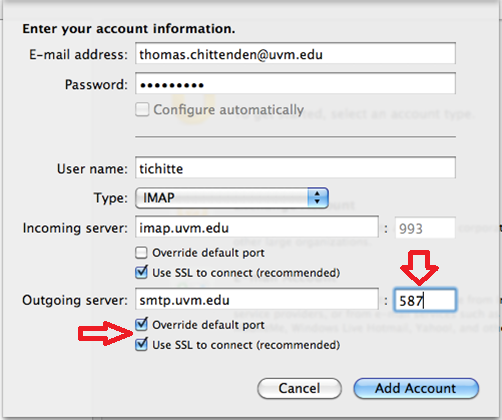Click the 'Incoming server:' label text

click(75, 228)
